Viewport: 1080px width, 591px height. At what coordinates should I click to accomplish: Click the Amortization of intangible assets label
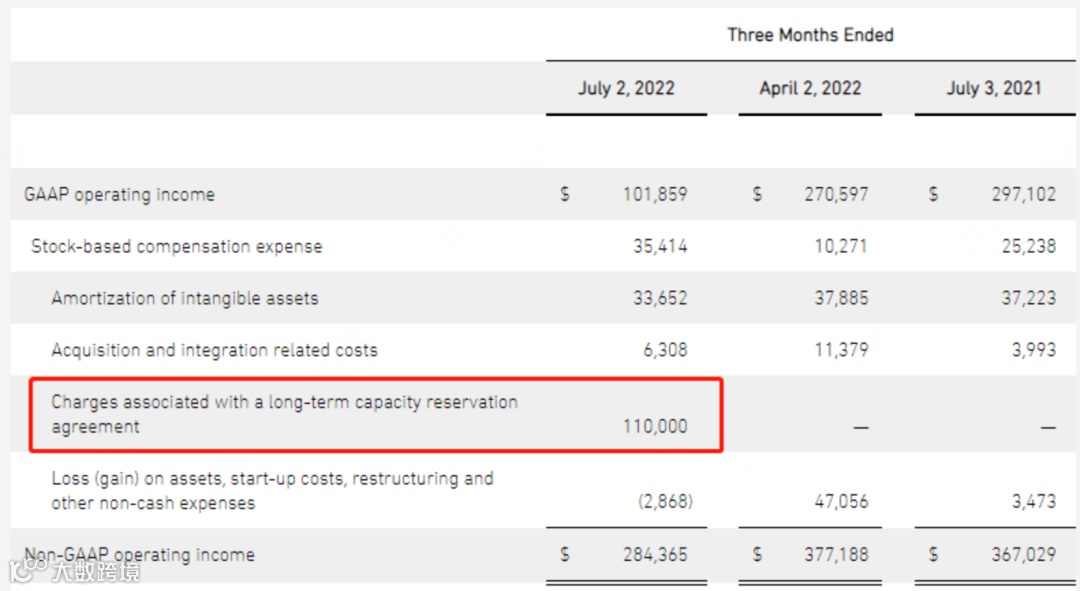(185, 298)
